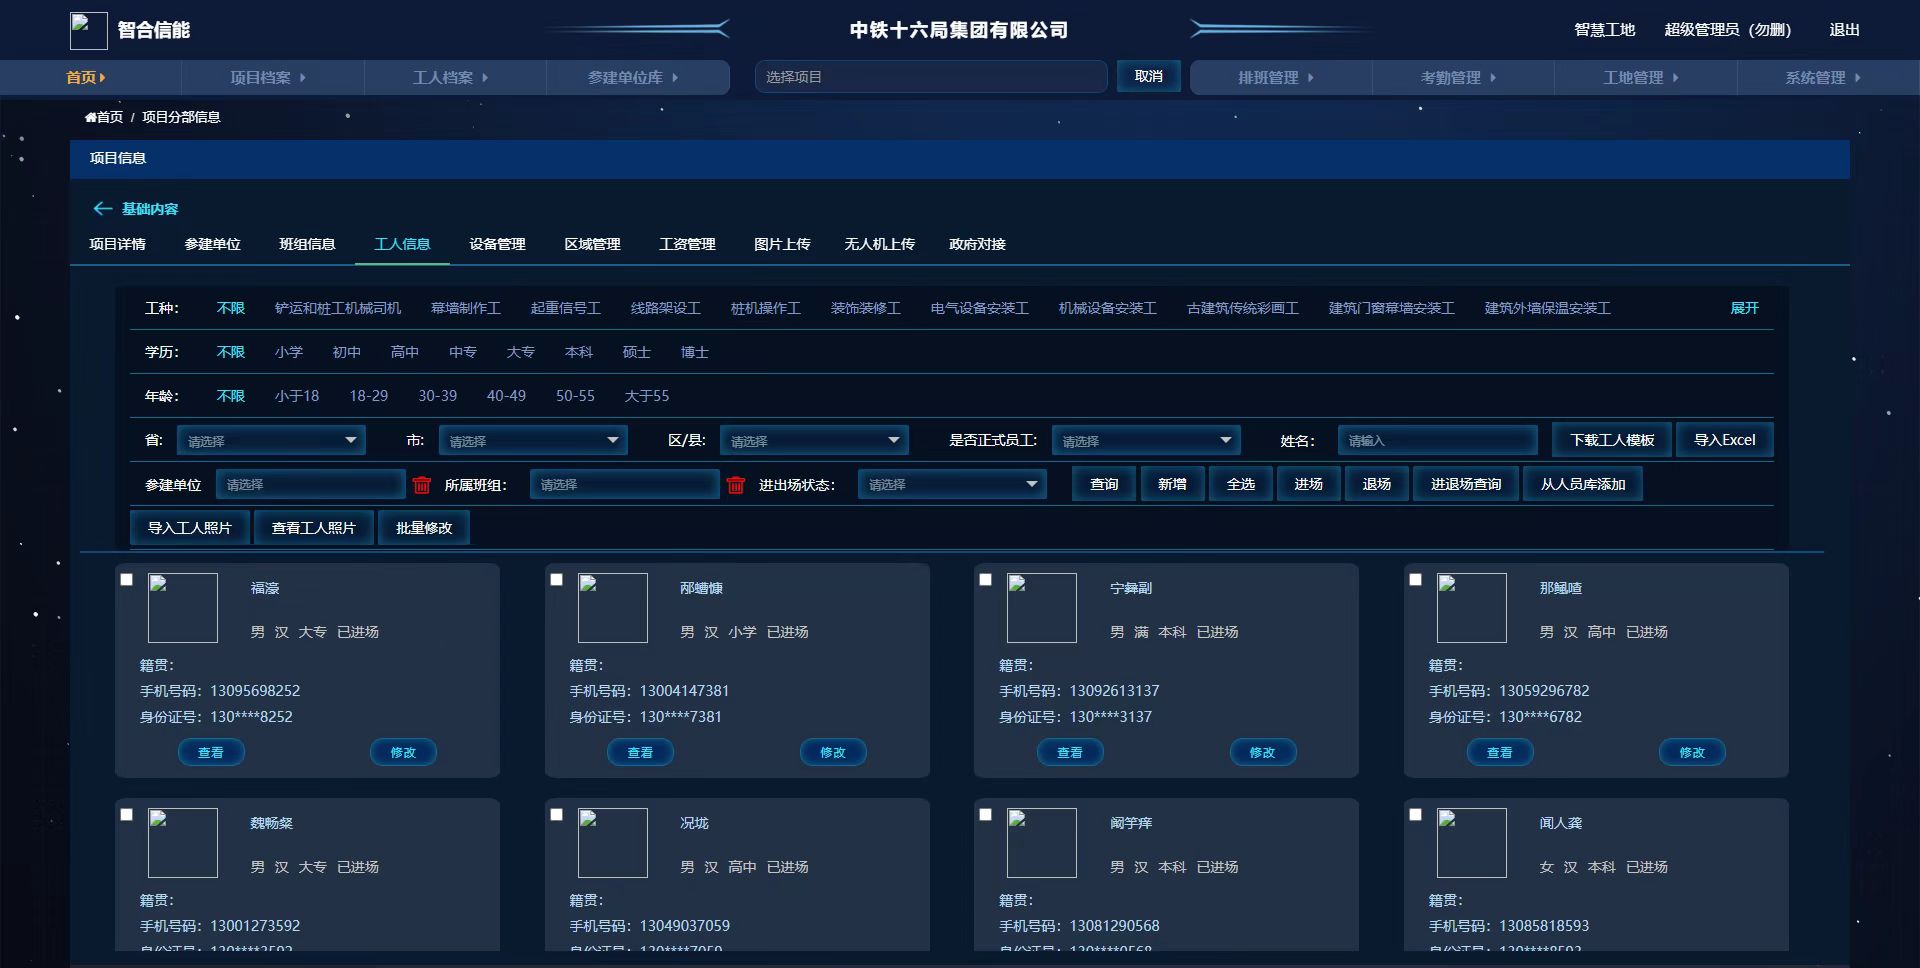Click the 新增 button
Viewport: 1920px width, 968px height.
[x=1172, y=484]
